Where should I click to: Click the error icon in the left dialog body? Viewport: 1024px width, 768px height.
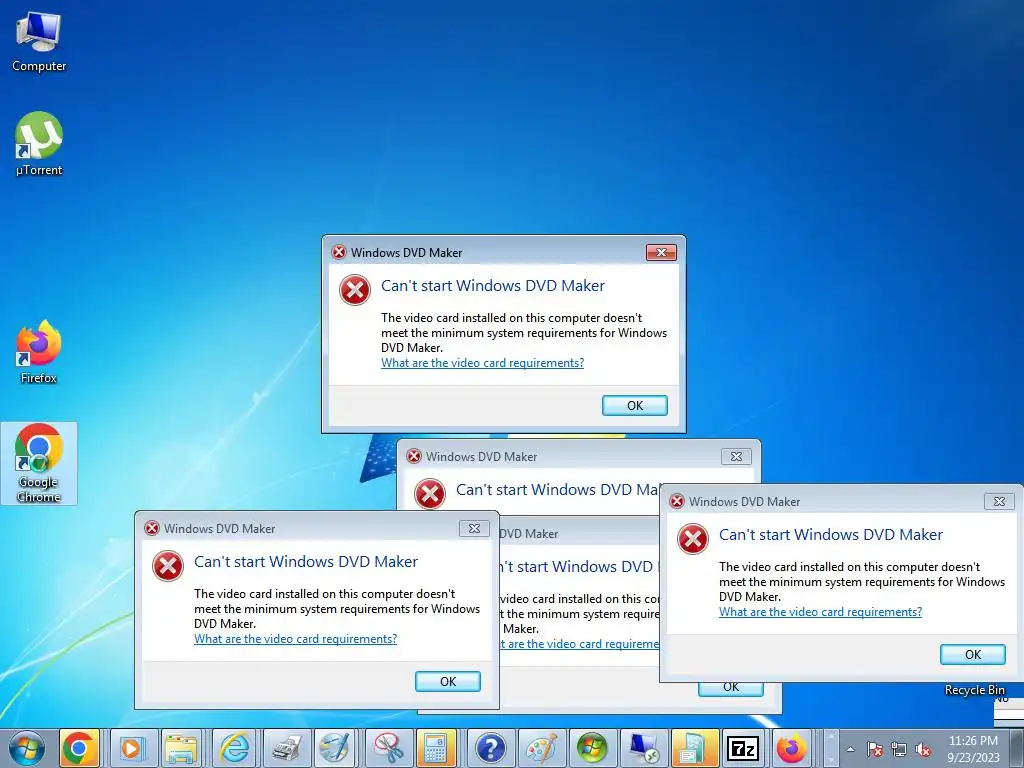coord(168,566)
